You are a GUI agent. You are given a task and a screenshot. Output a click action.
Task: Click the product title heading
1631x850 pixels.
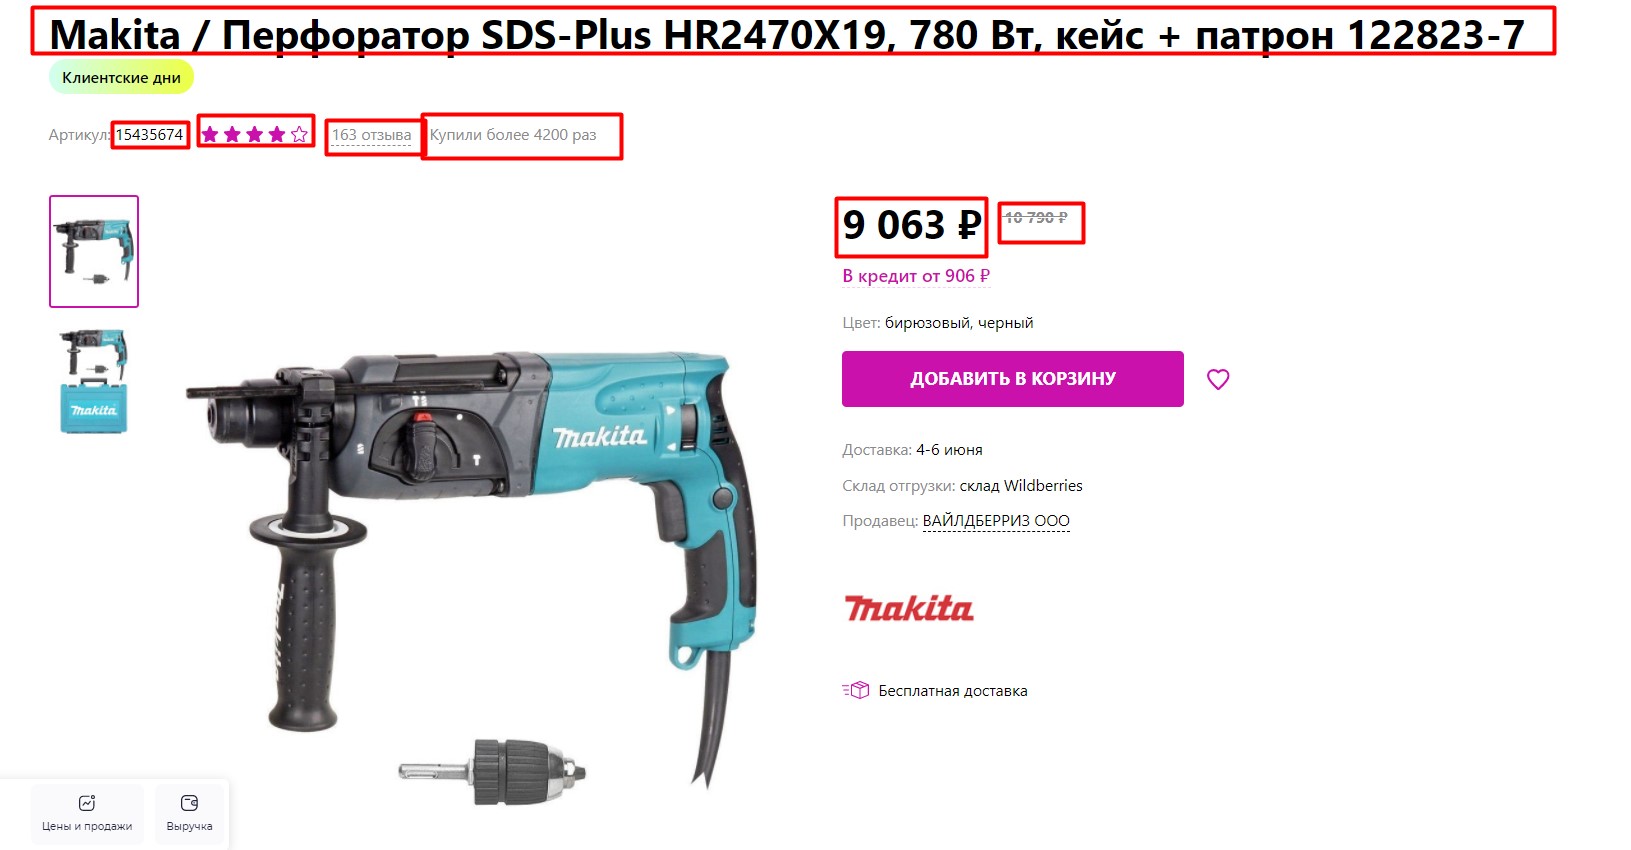click(787, 35)
